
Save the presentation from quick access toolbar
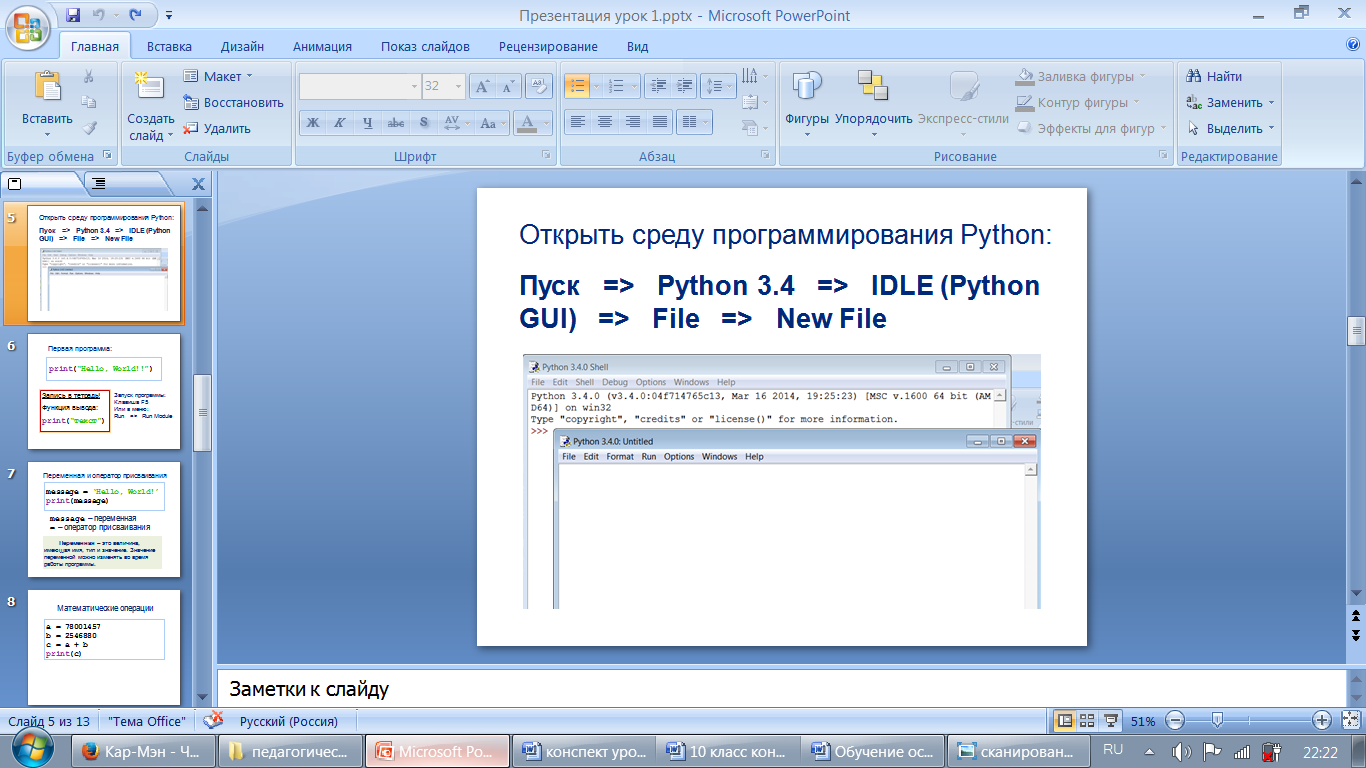(73, 15)
